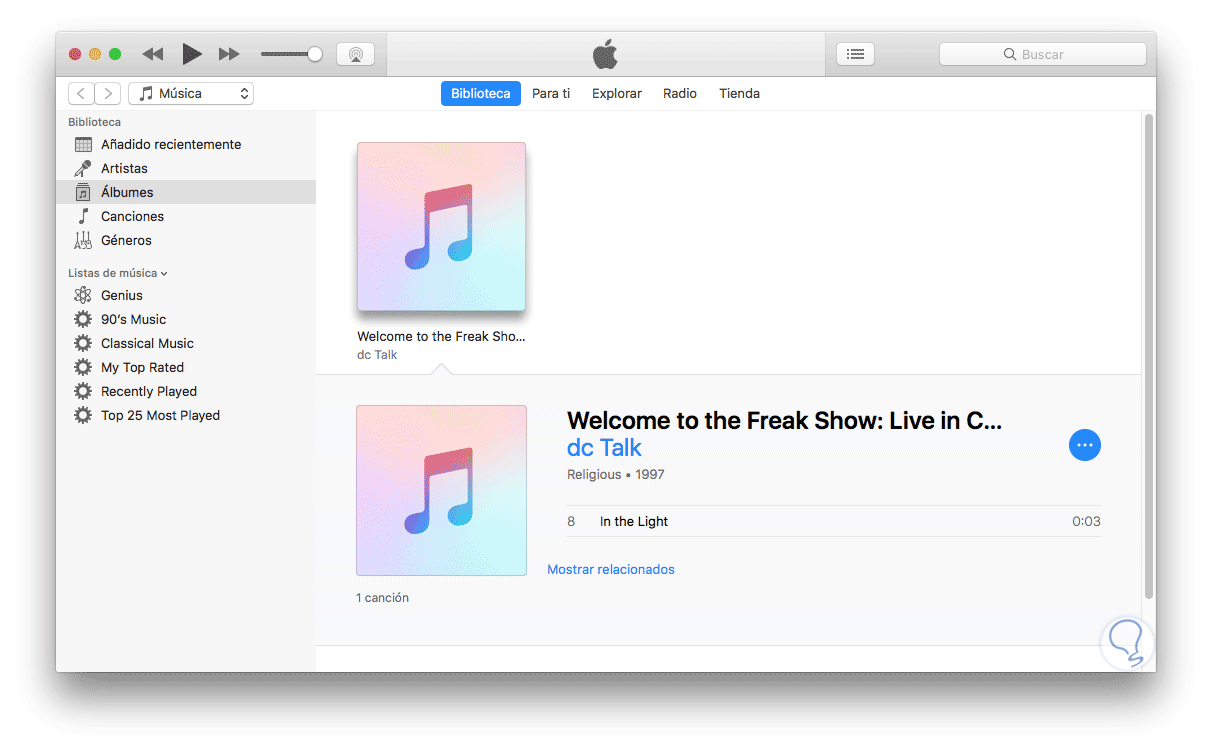Viewport: 1212px width, 752px height.
Task: Click the 90's Music gear icon
Action: (83, 319)
